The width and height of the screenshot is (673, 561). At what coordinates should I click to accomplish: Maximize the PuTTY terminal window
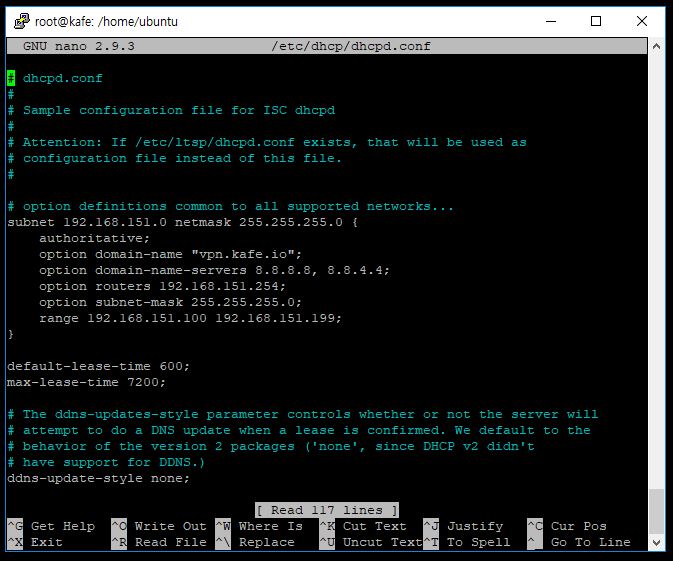pyautogui.click(x=596, y=21)
